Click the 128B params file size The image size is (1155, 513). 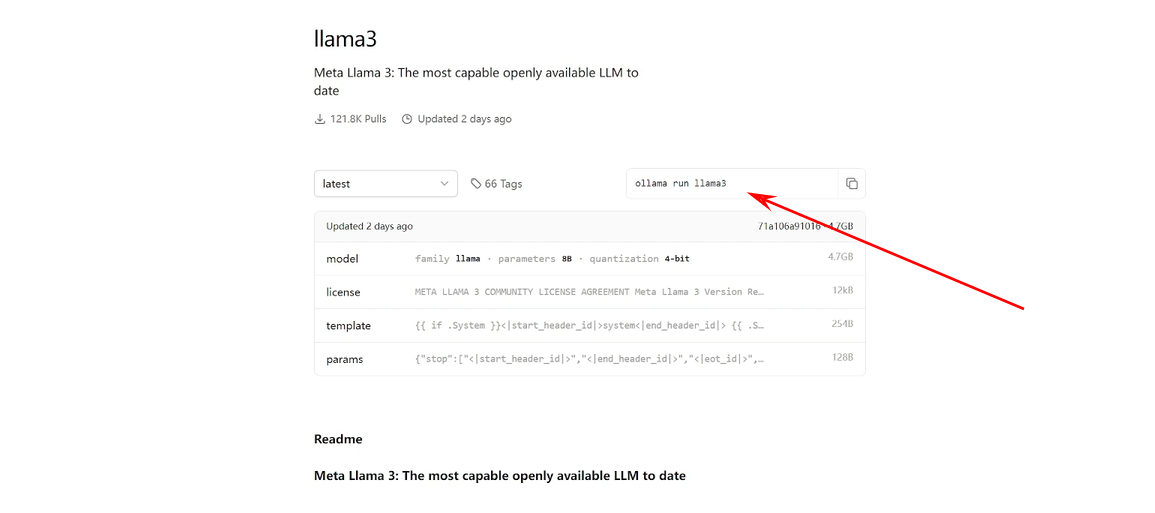point(841,359)
